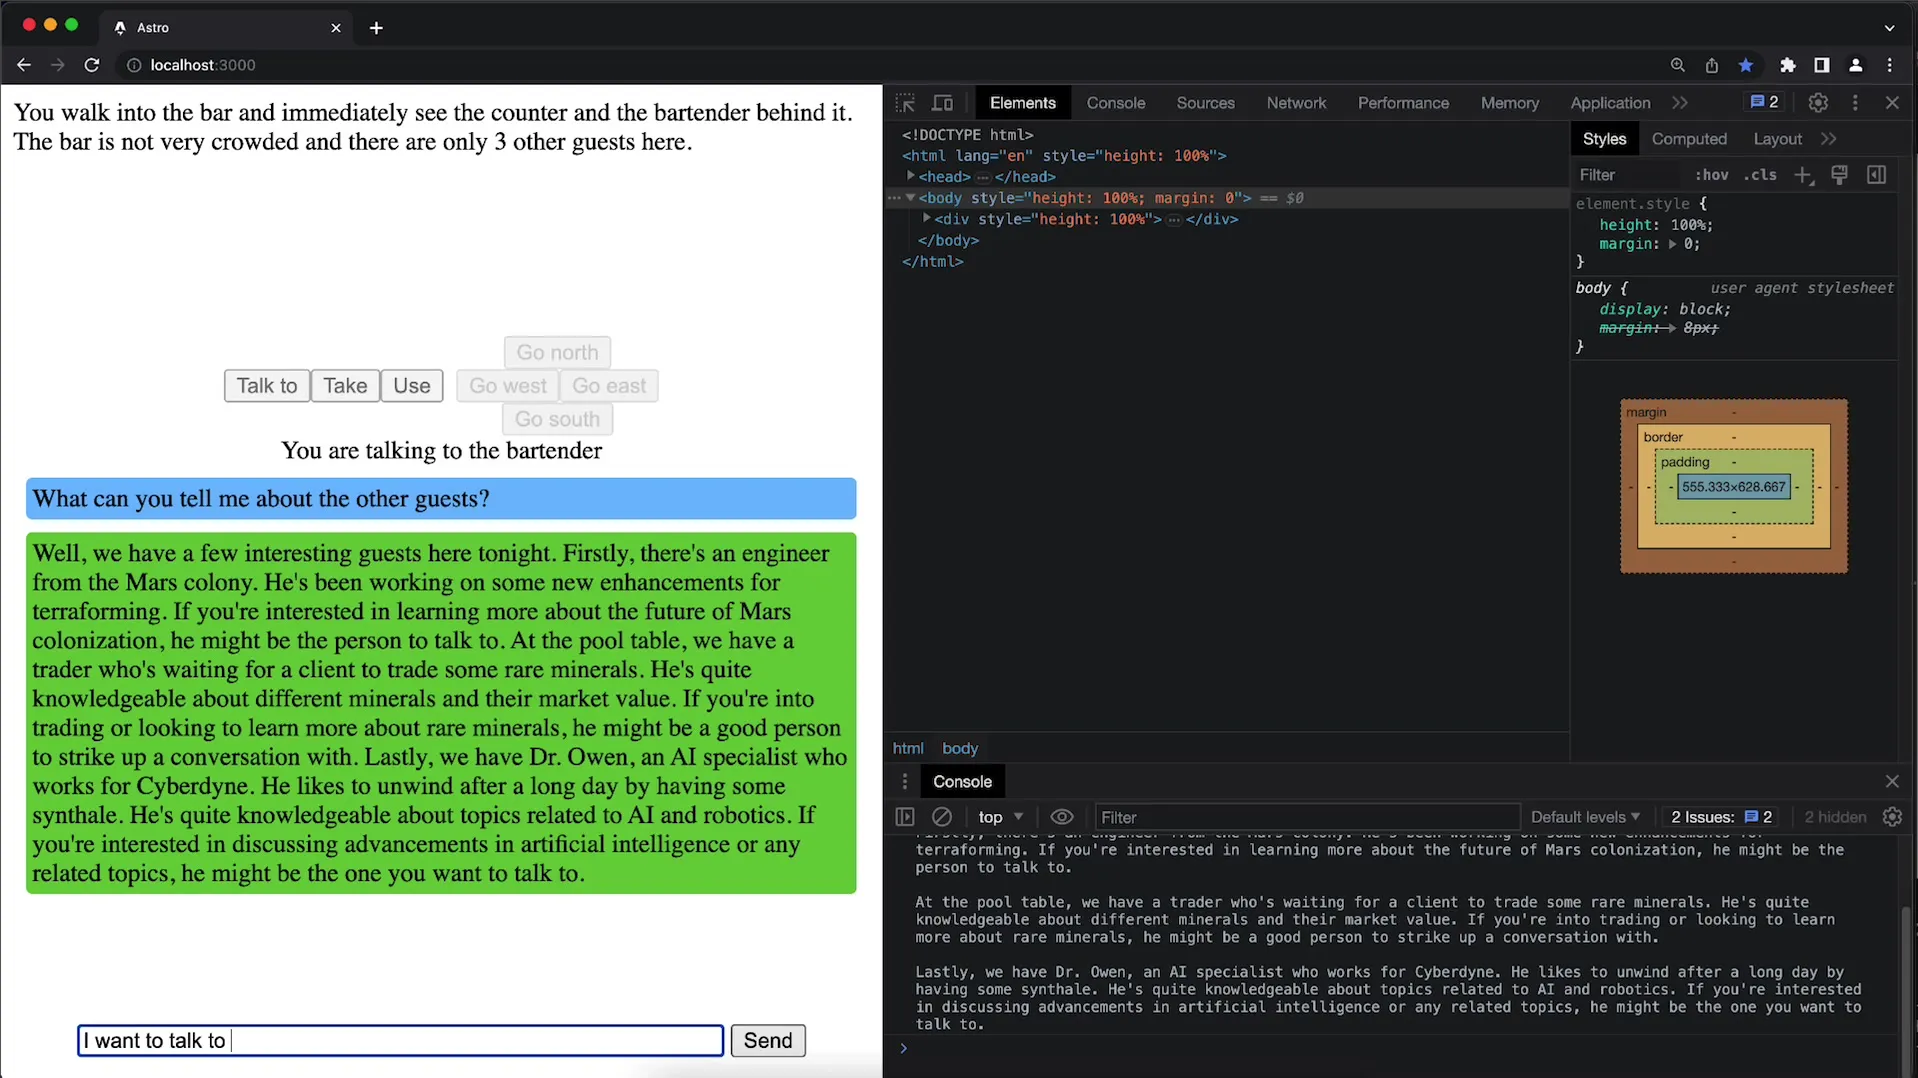1918x1078 pixels.
Task: Open console drawer three-dot menu
Action: [x=905, y=782]
